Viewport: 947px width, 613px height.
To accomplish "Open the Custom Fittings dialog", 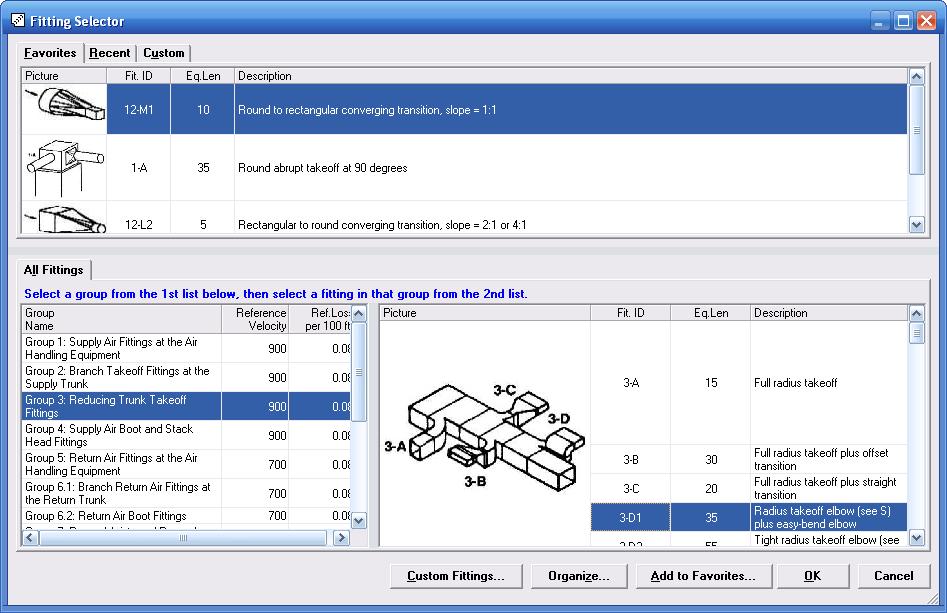I will pyautogui.click(x=455, y=576).
